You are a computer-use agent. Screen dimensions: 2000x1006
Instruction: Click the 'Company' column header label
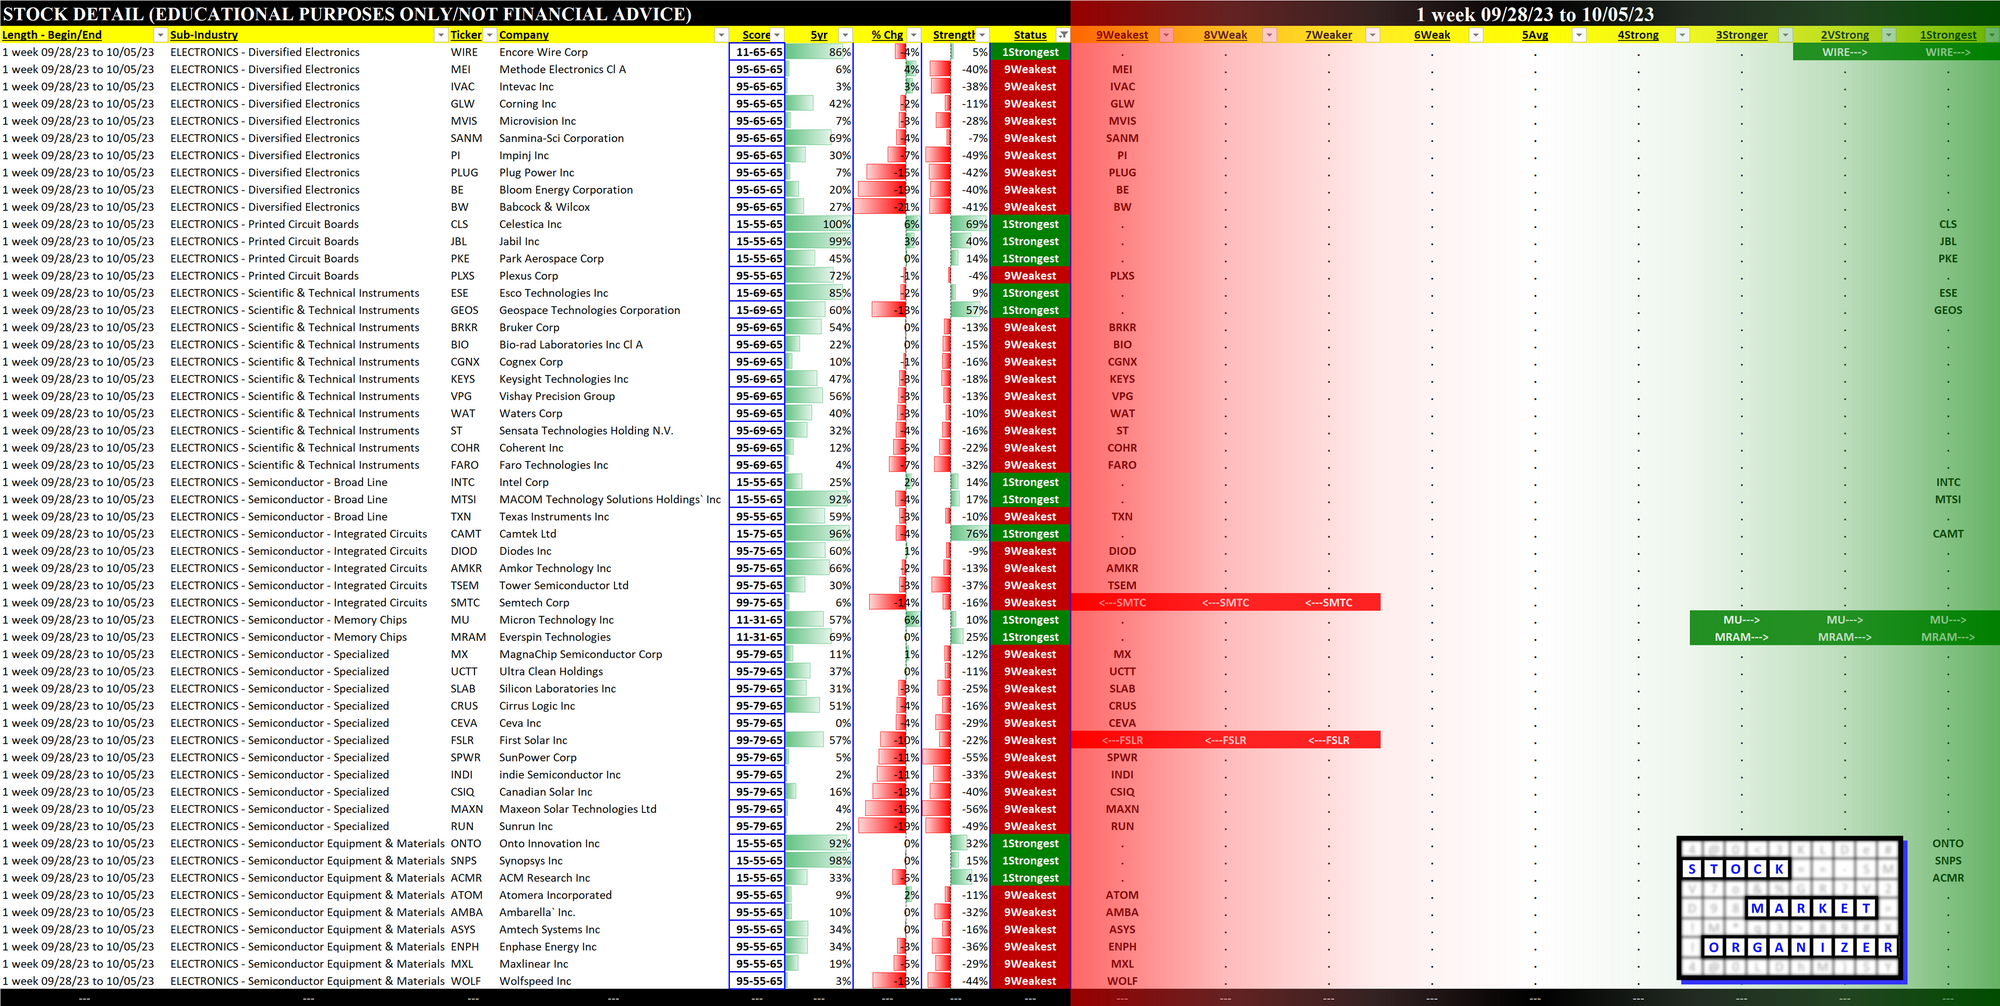click(x=524, y=35)
